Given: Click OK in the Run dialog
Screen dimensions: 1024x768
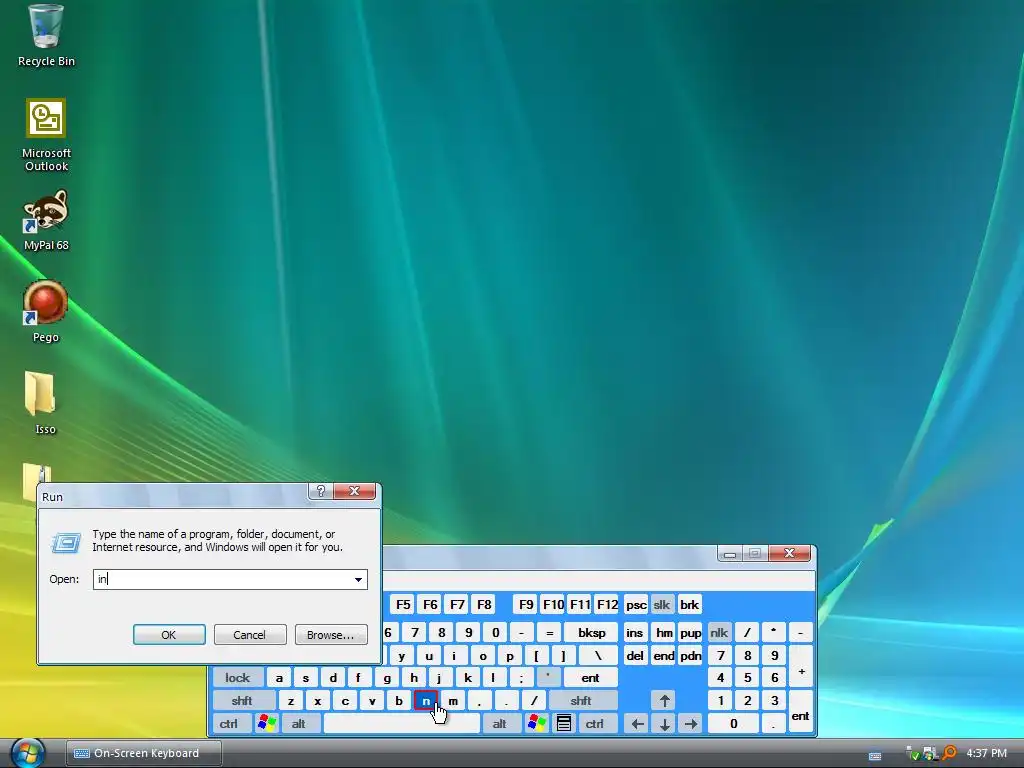Looking at the screenshot, I should click(169, 635).
